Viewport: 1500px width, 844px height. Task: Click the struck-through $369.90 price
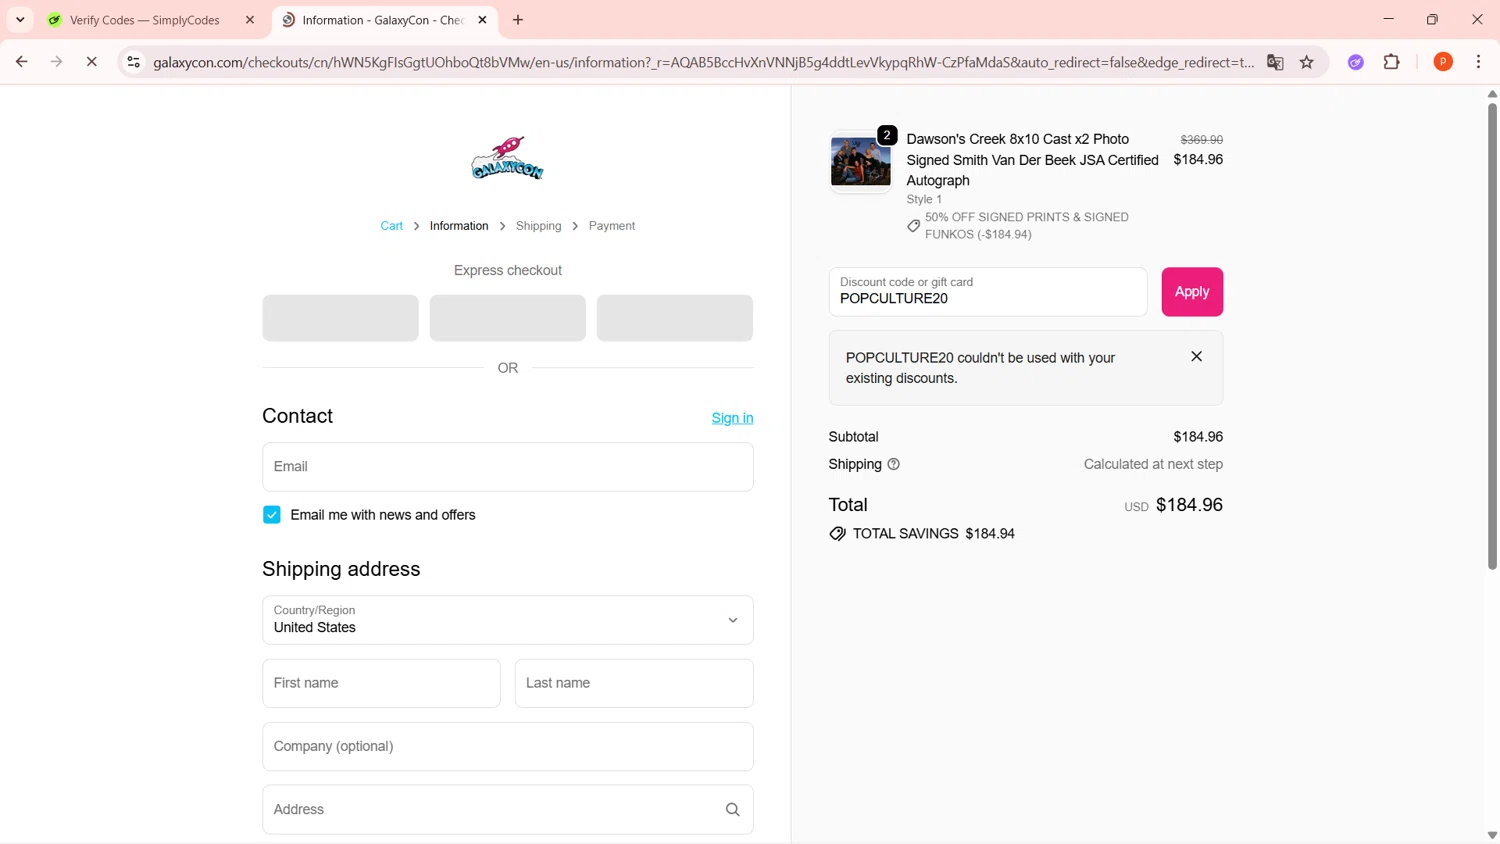pos(1201,140)
